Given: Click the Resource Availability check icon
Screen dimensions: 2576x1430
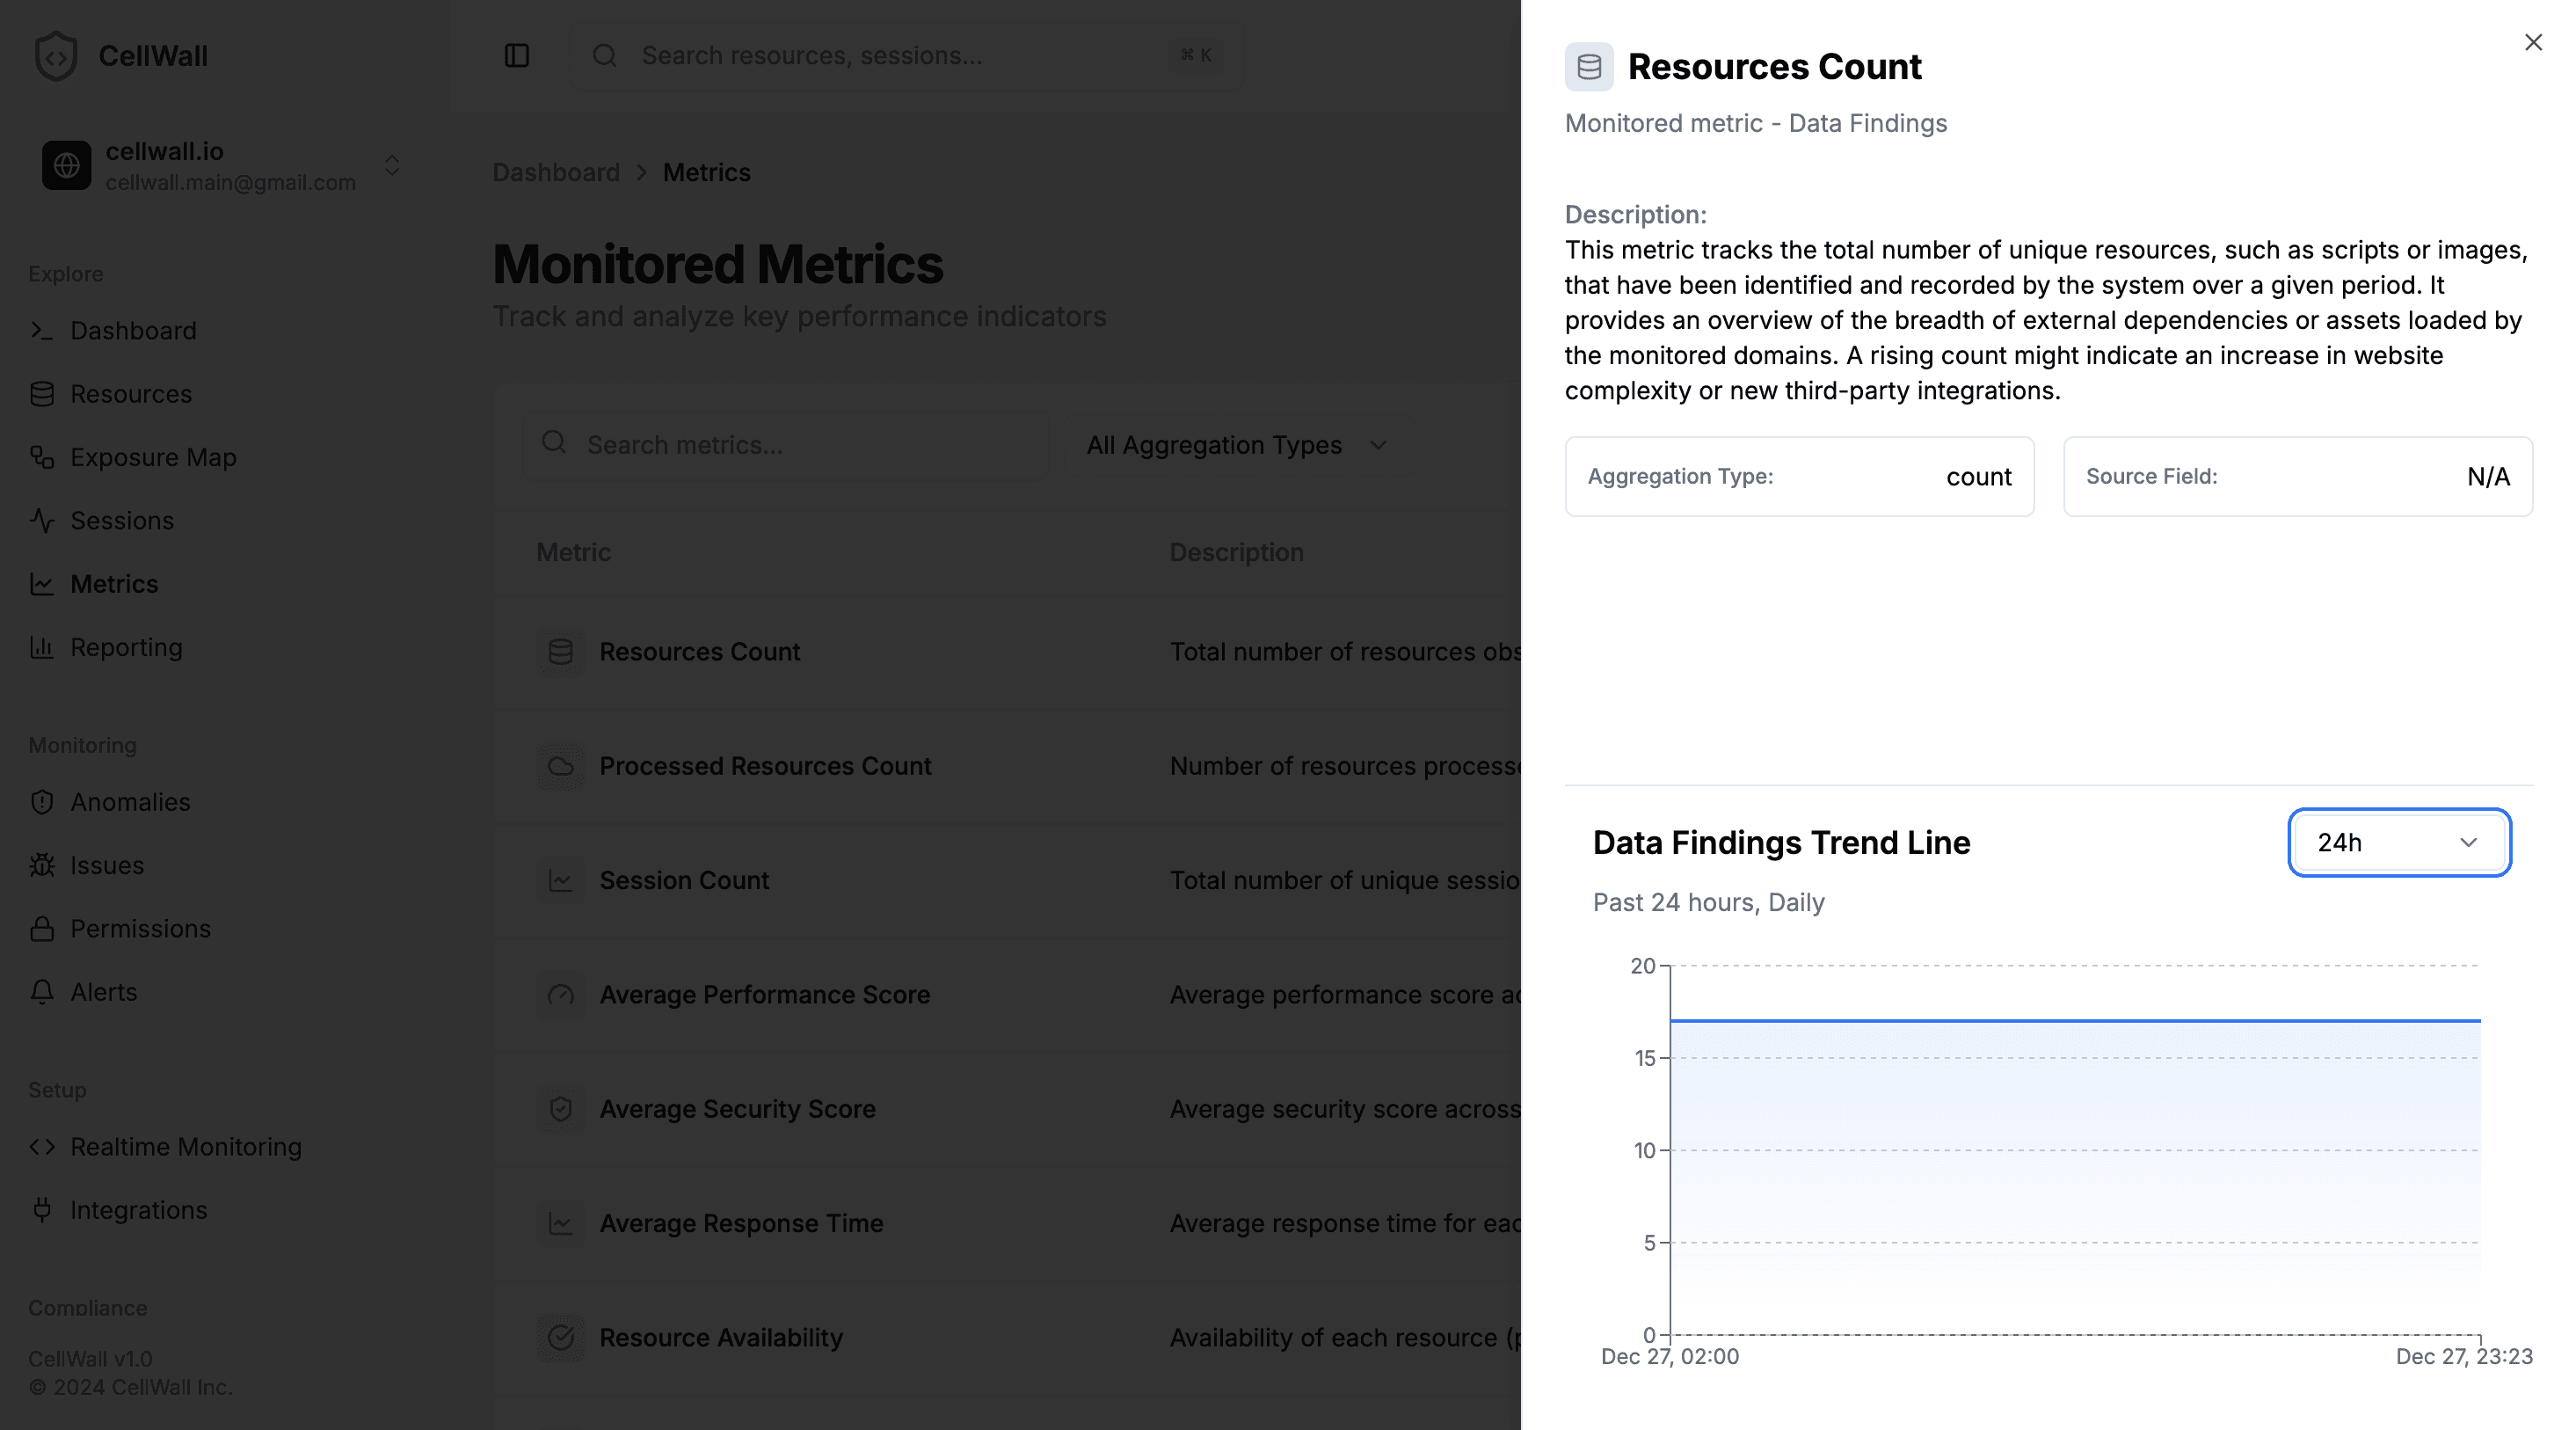Looking at the screenshot, I should 561,1338.
